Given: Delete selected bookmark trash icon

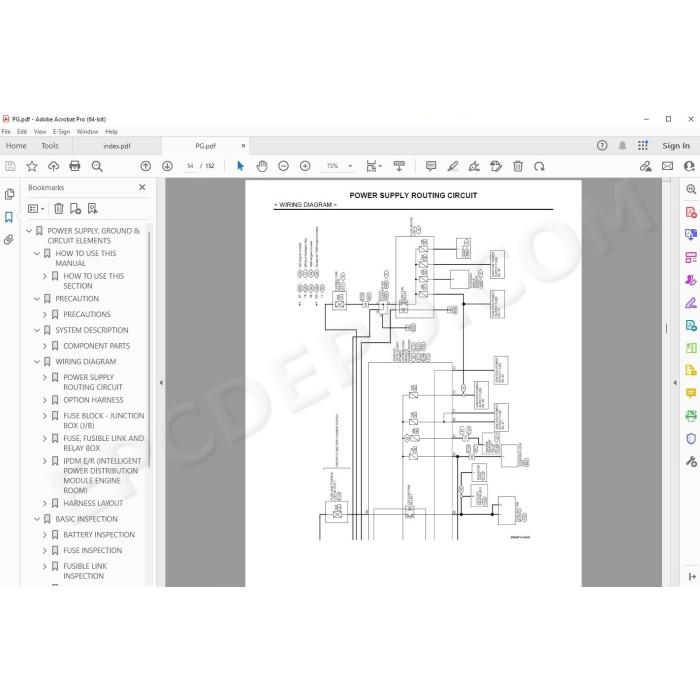Looking at the screenshot, I should 58,208.
